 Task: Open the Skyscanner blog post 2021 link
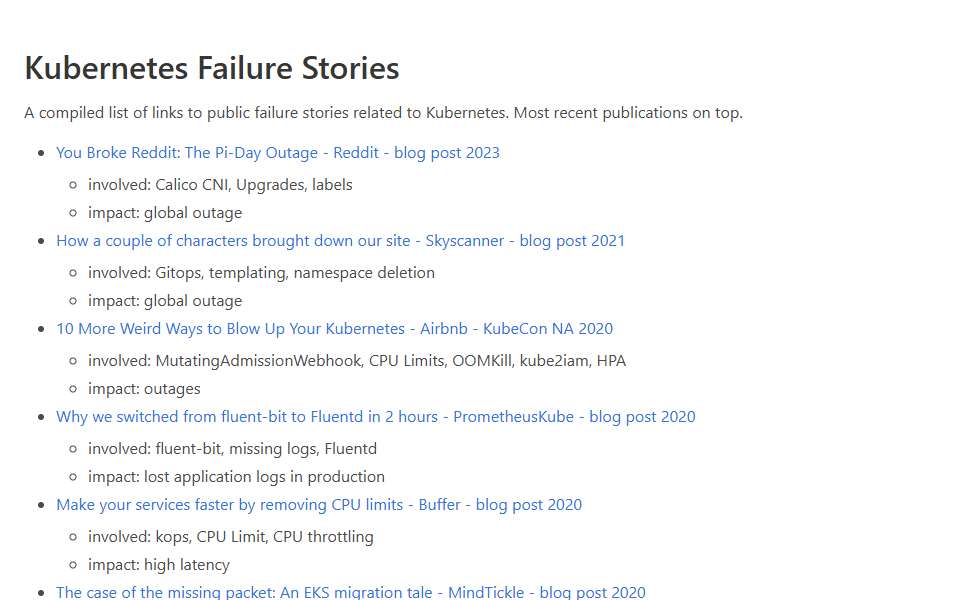pos(340,241)
